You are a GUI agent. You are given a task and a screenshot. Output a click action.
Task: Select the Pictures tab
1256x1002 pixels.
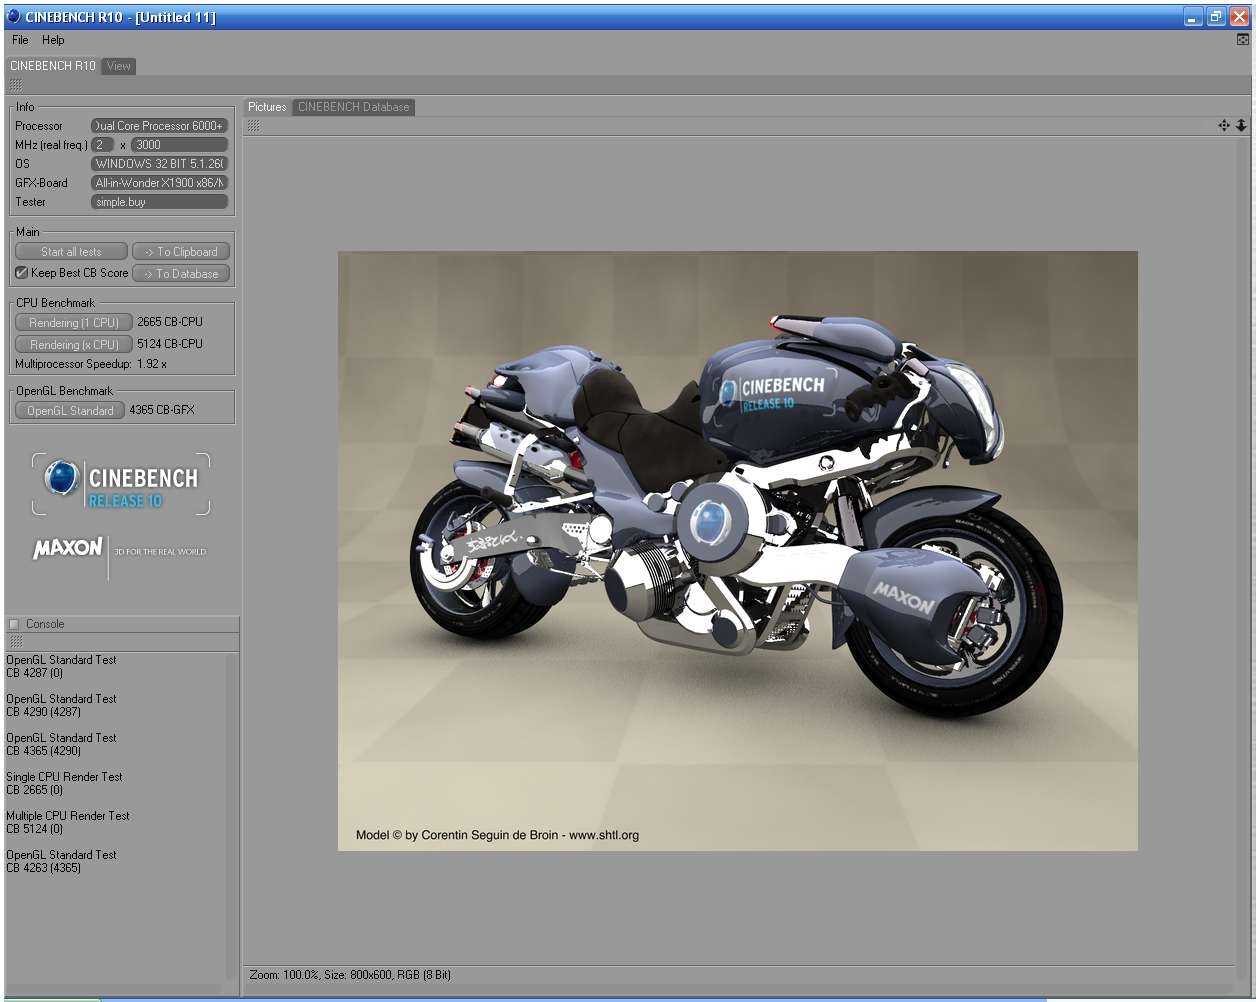tap(267, 107)
